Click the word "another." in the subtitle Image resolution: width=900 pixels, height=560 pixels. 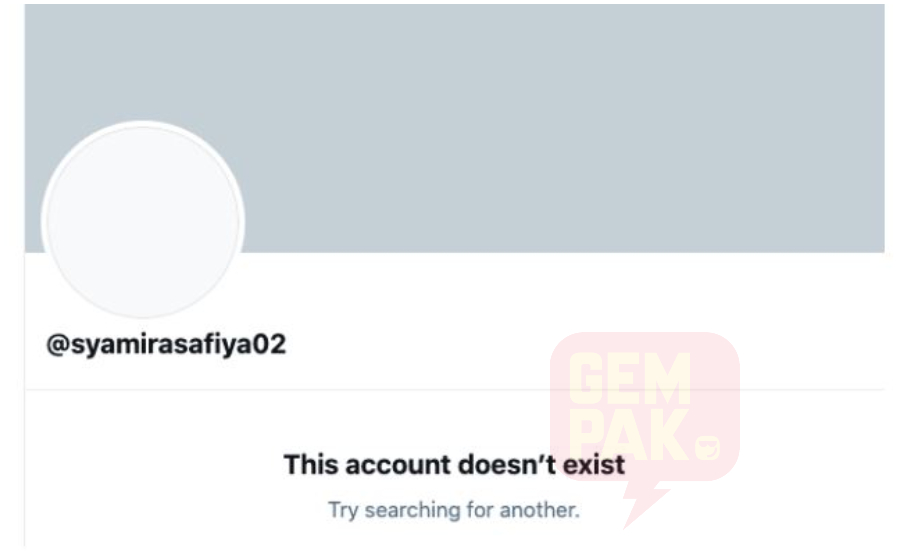(540, 510)
